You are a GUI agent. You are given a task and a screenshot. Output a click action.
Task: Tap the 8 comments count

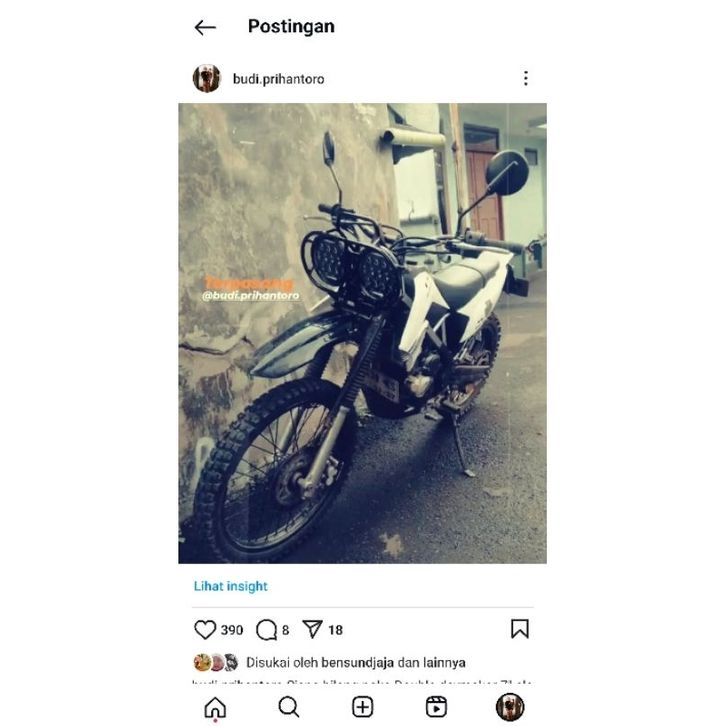pyautogui.click(x=286, y=630)
